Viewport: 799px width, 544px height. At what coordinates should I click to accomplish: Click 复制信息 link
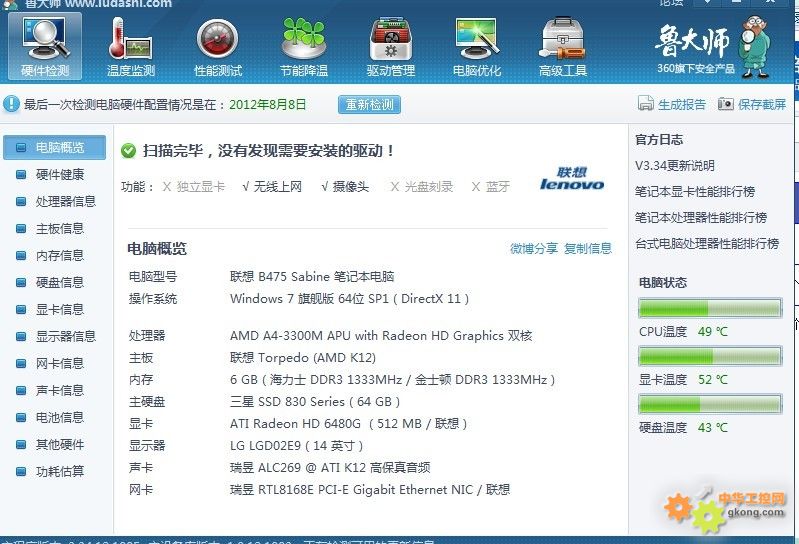point(588,249)
